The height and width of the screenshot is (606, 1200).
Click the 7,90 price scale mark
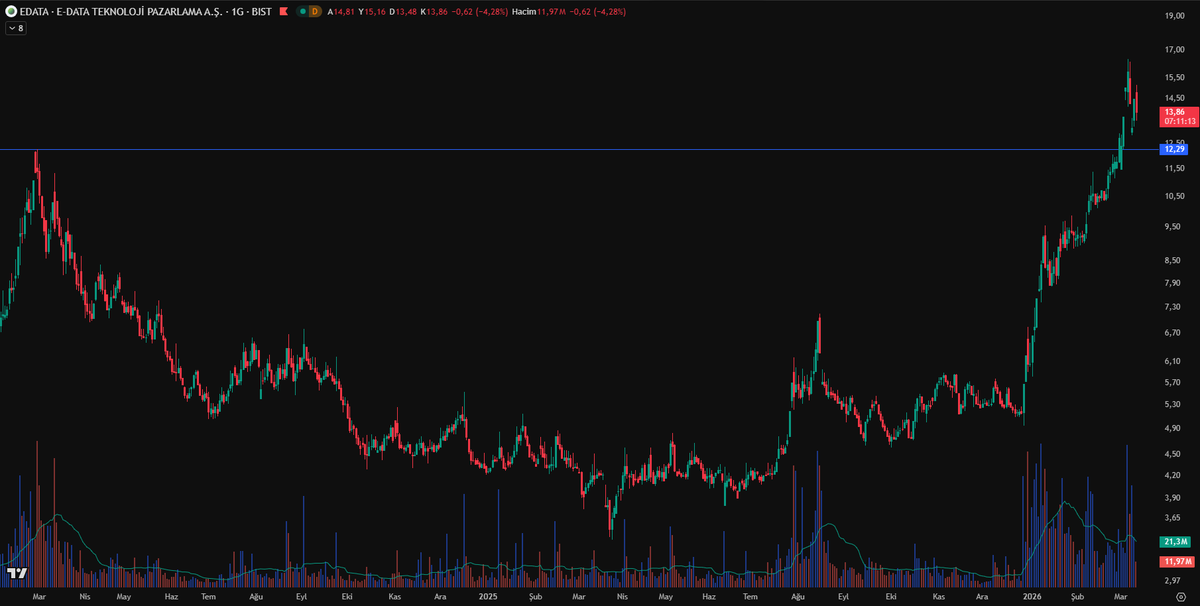pos(1174,283)
